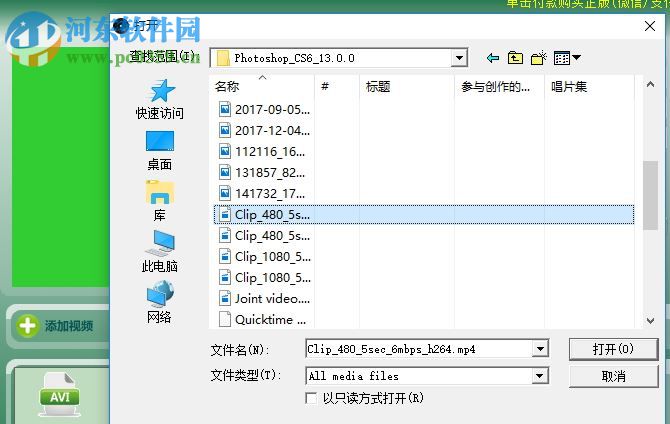Select the Joint video... file
Image resolution: width=670 pixels, height=424 pixels.
264,298
